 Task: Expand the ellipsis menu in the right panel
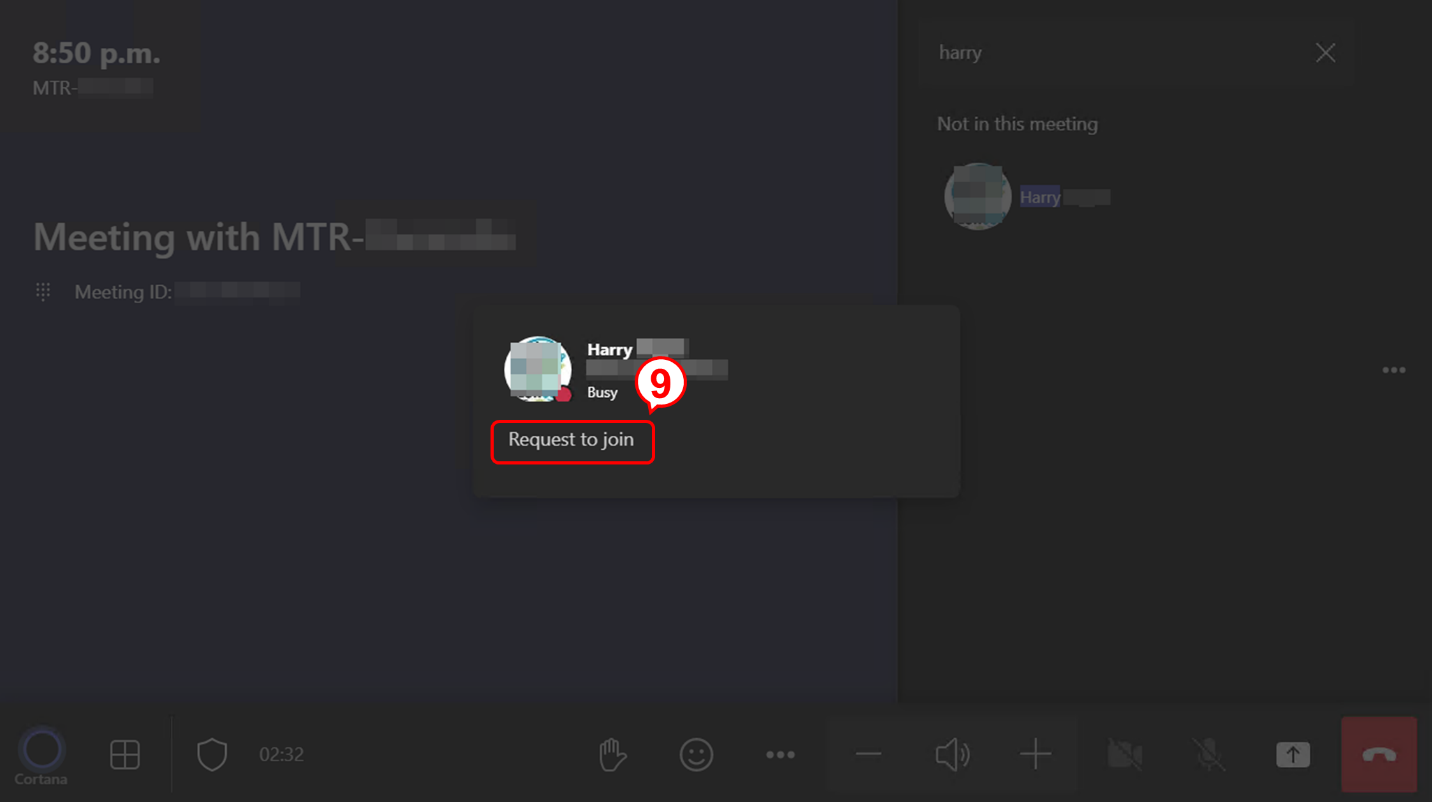1393,370
